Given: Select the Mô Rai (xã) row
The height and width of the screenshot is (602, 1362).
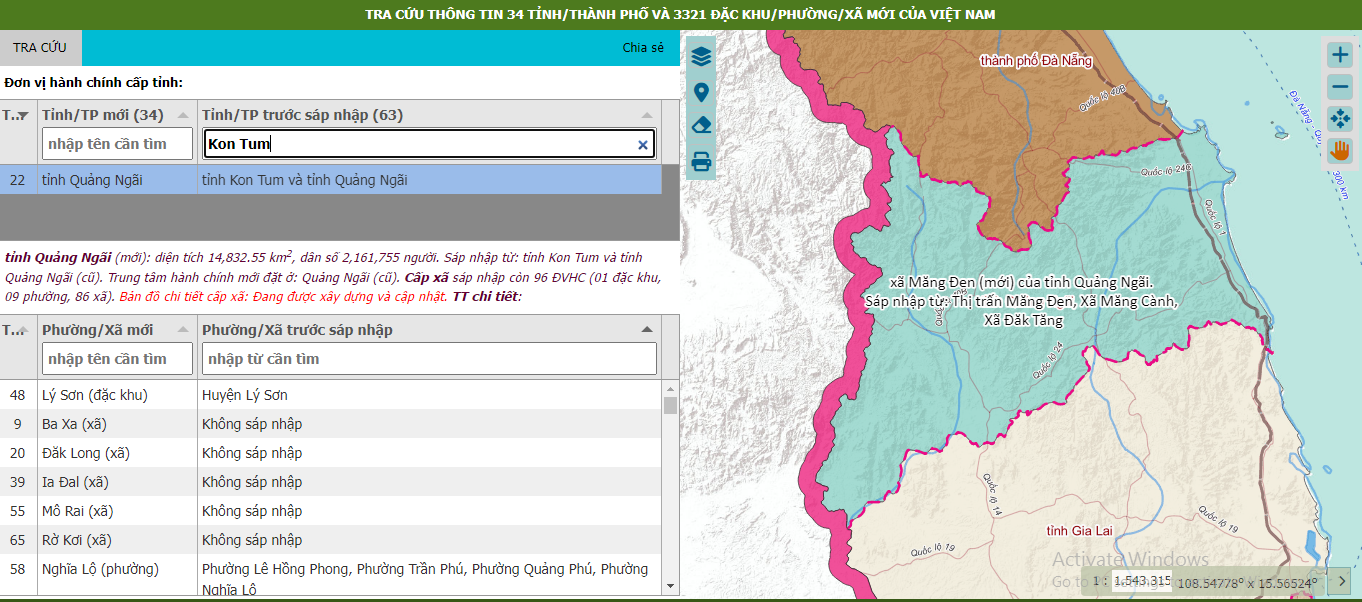Looking at the screenshot, I should point(331,511).
